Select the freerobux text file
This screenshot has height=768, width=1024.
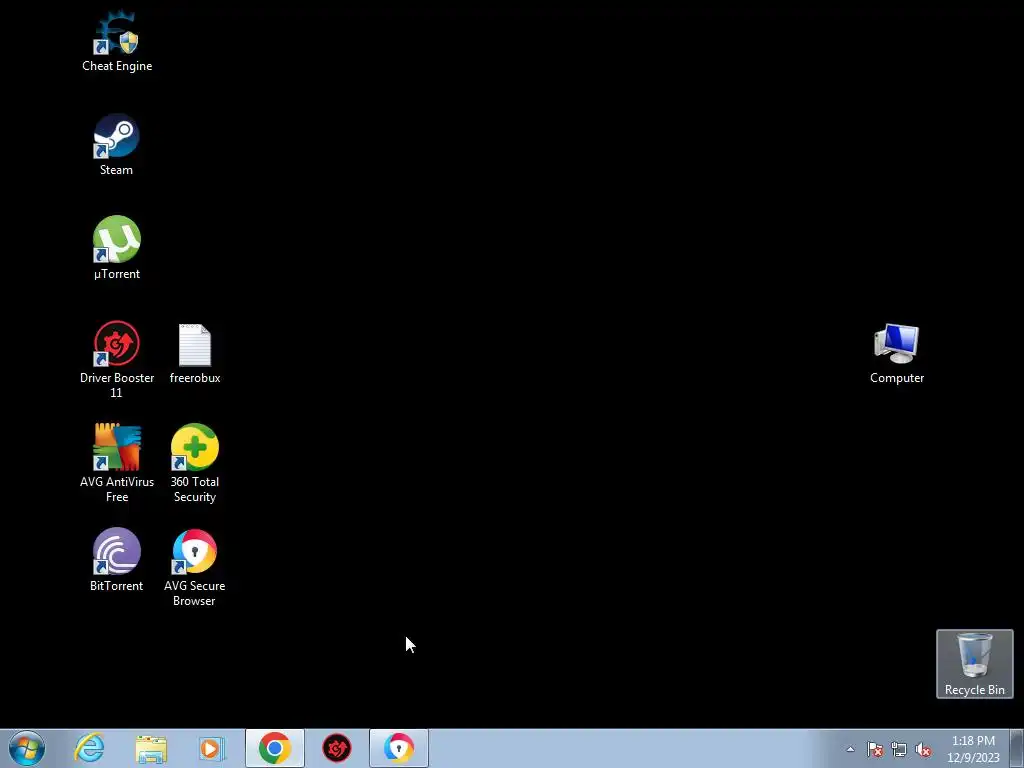click(195, 353)
